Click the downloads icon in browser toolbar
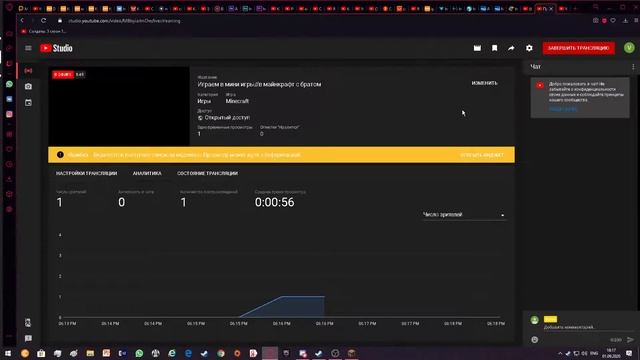Screen dimensions: 640x360 [625, 20]
